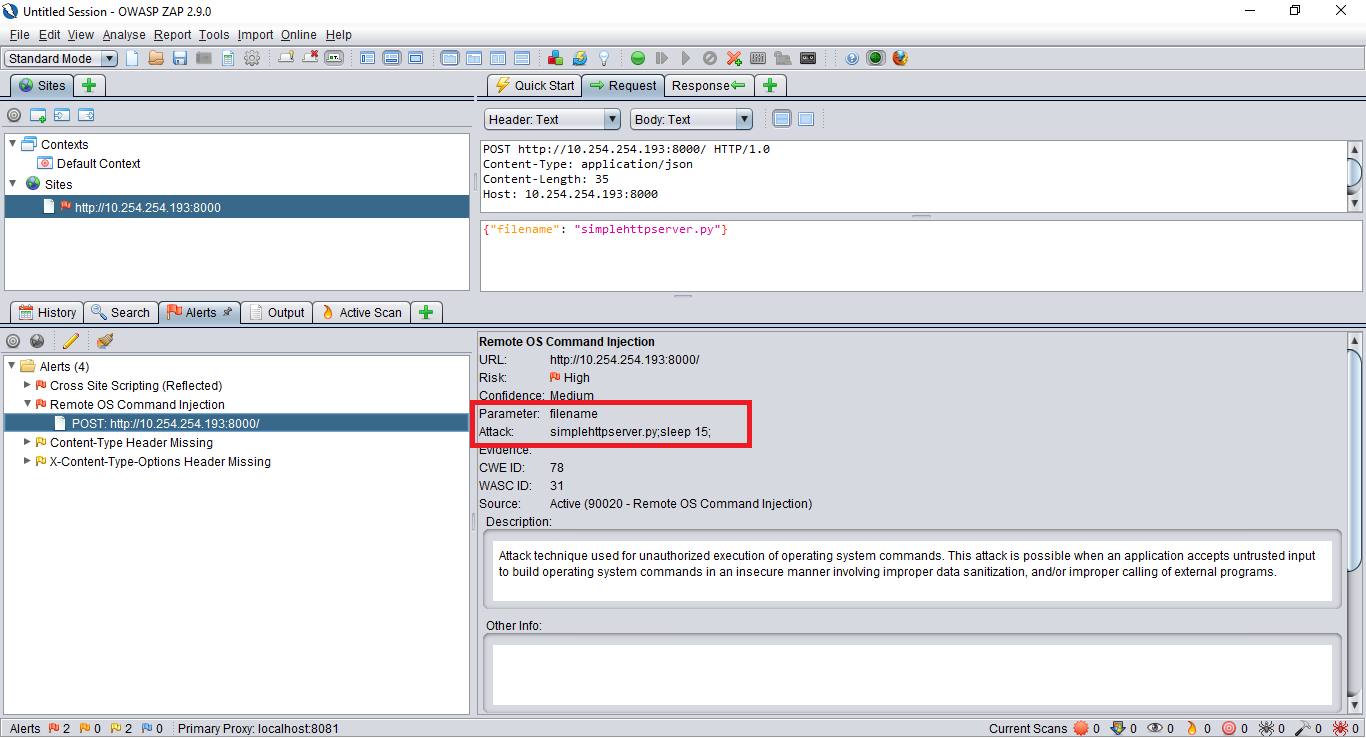
Task: Open the Standard Mode dropdown
Action: pyautogui.click(x=61, y=58)
